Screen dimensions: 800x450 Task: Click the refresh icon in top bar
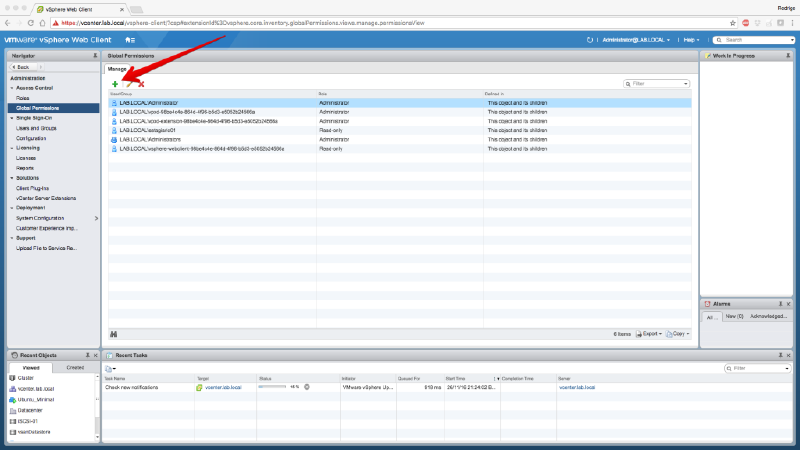point(590,39)
